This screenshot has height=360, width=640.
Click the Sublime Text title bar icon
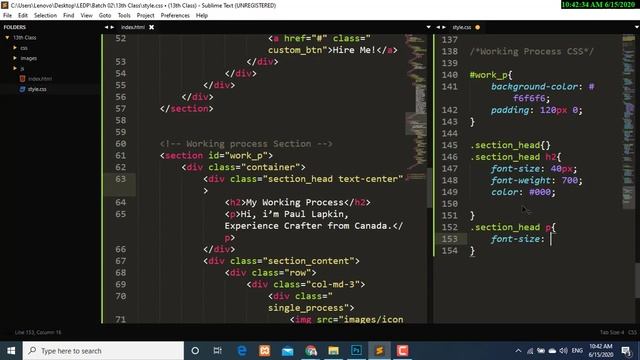[x=4, y=5]
